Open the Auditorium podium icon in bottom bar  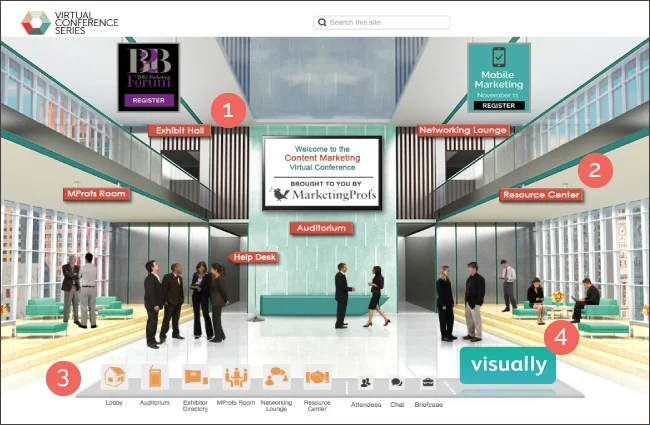[155, 377]
